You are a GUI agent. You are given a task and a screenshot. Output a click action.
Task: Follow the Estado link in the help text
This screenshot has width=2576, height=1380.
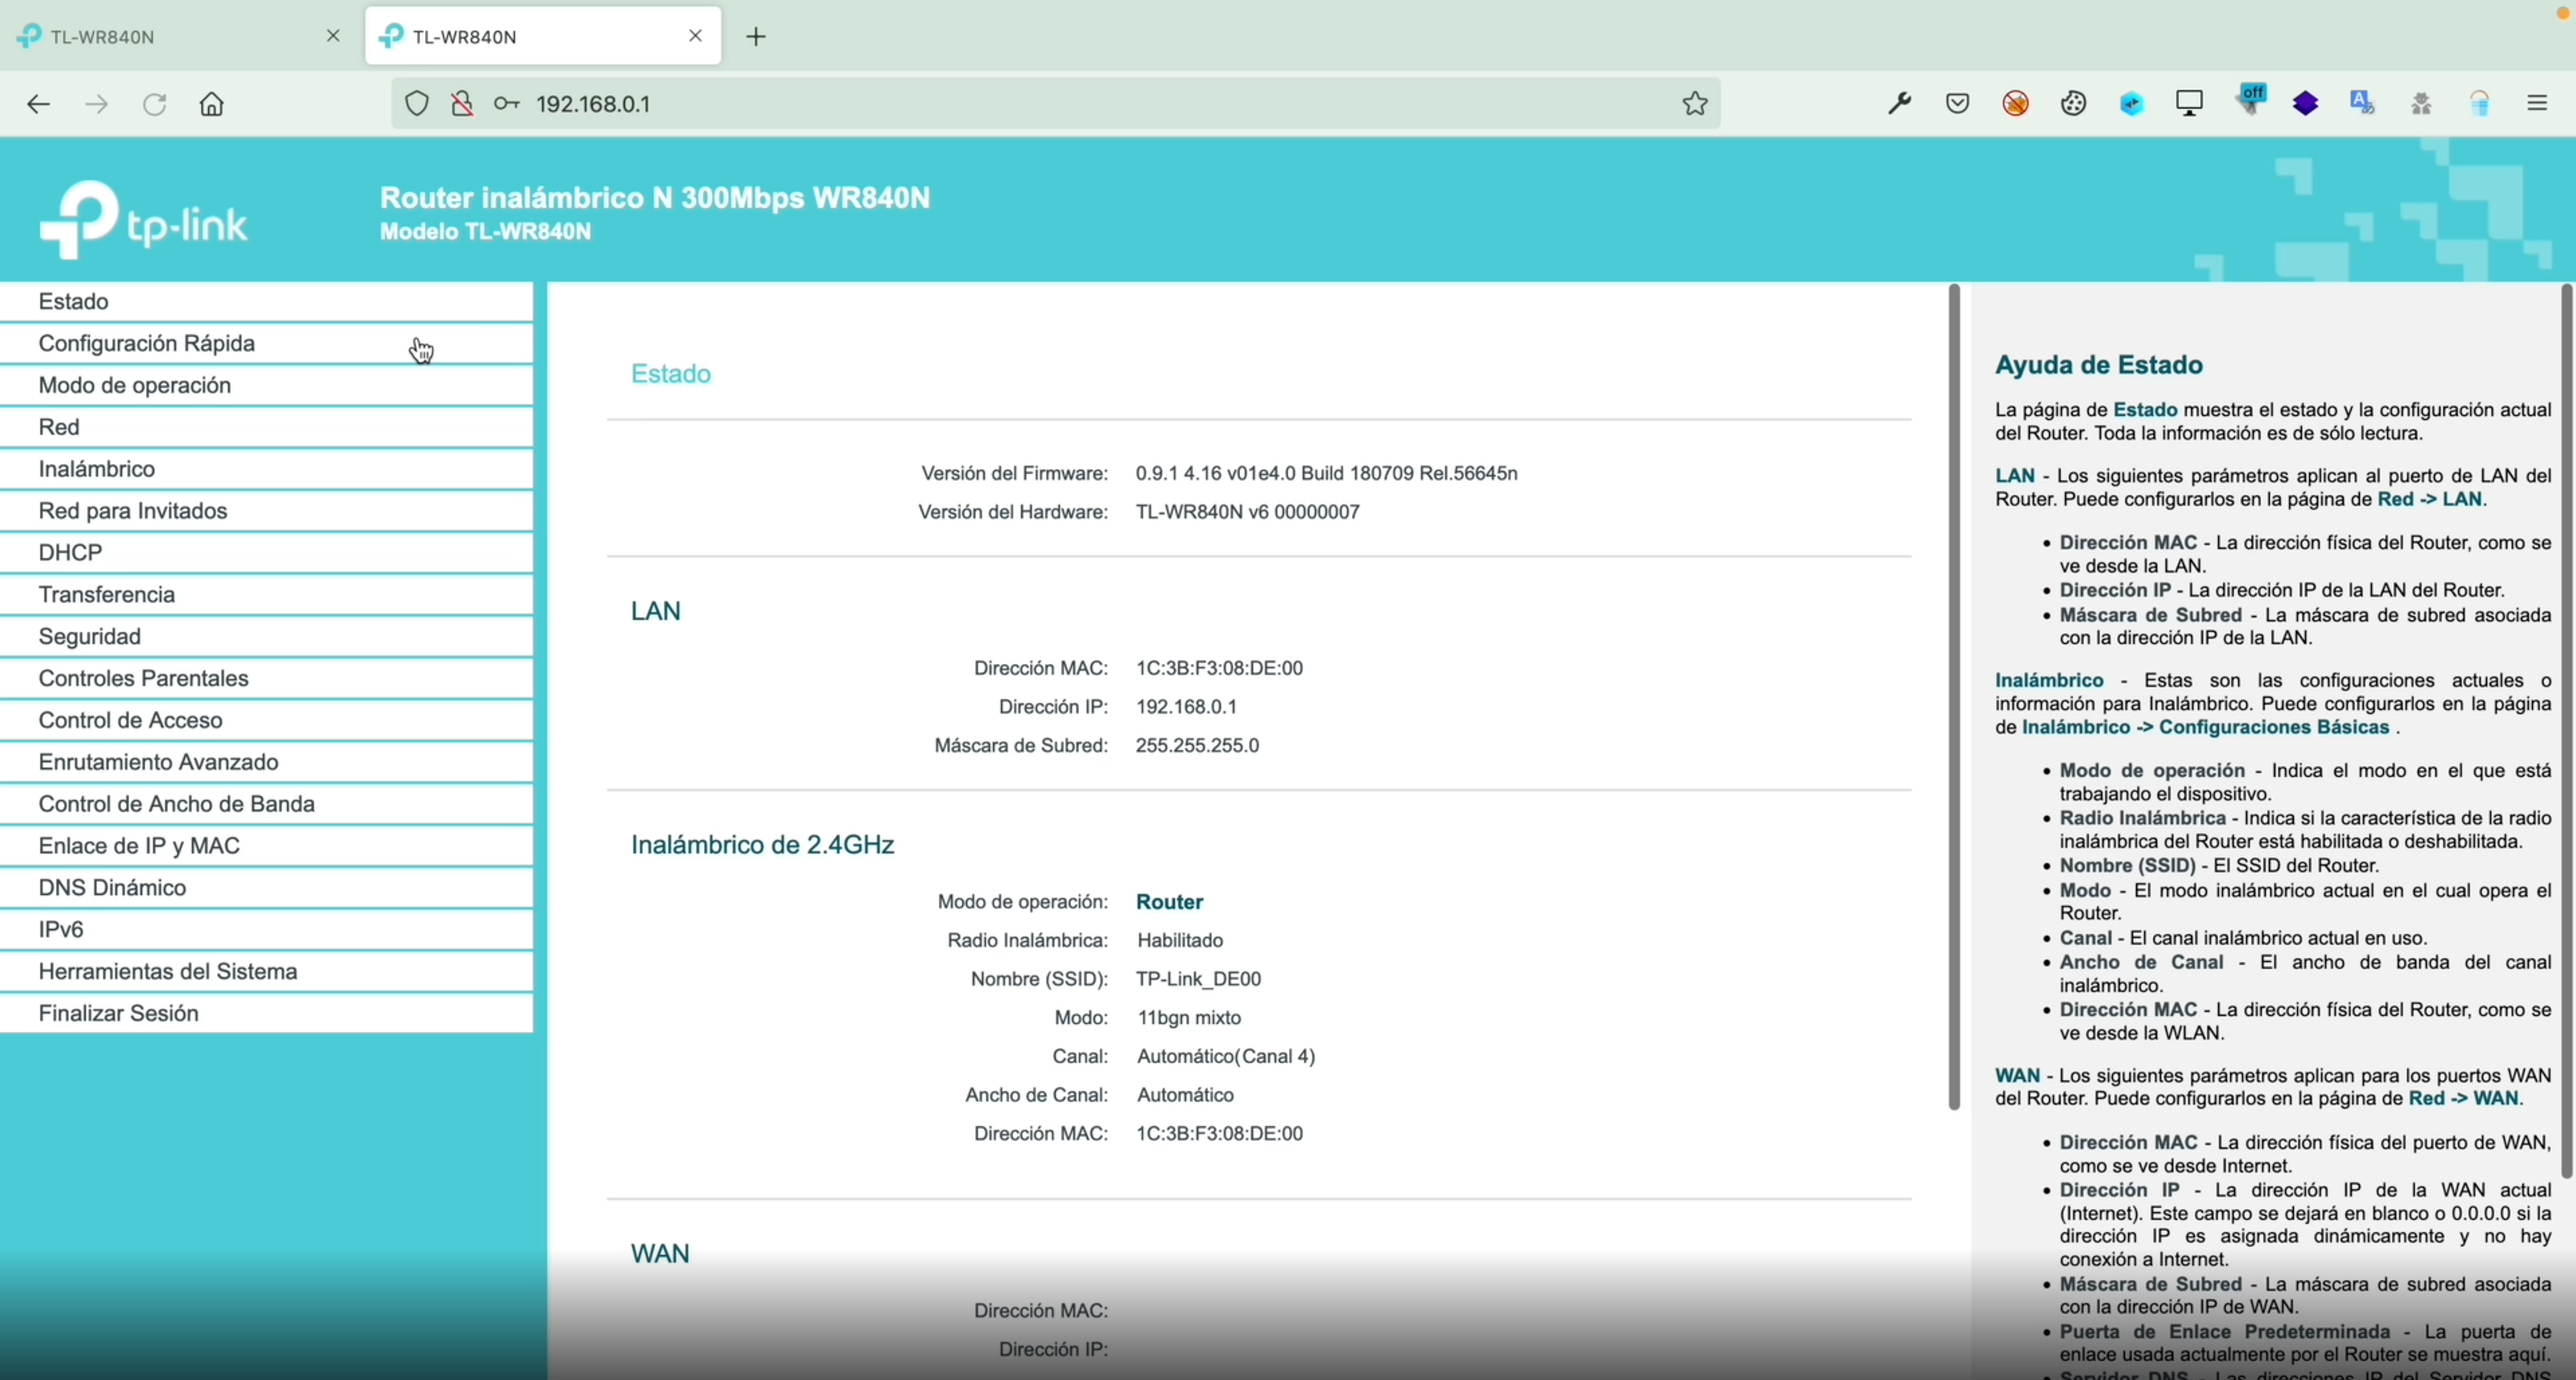2145,410
